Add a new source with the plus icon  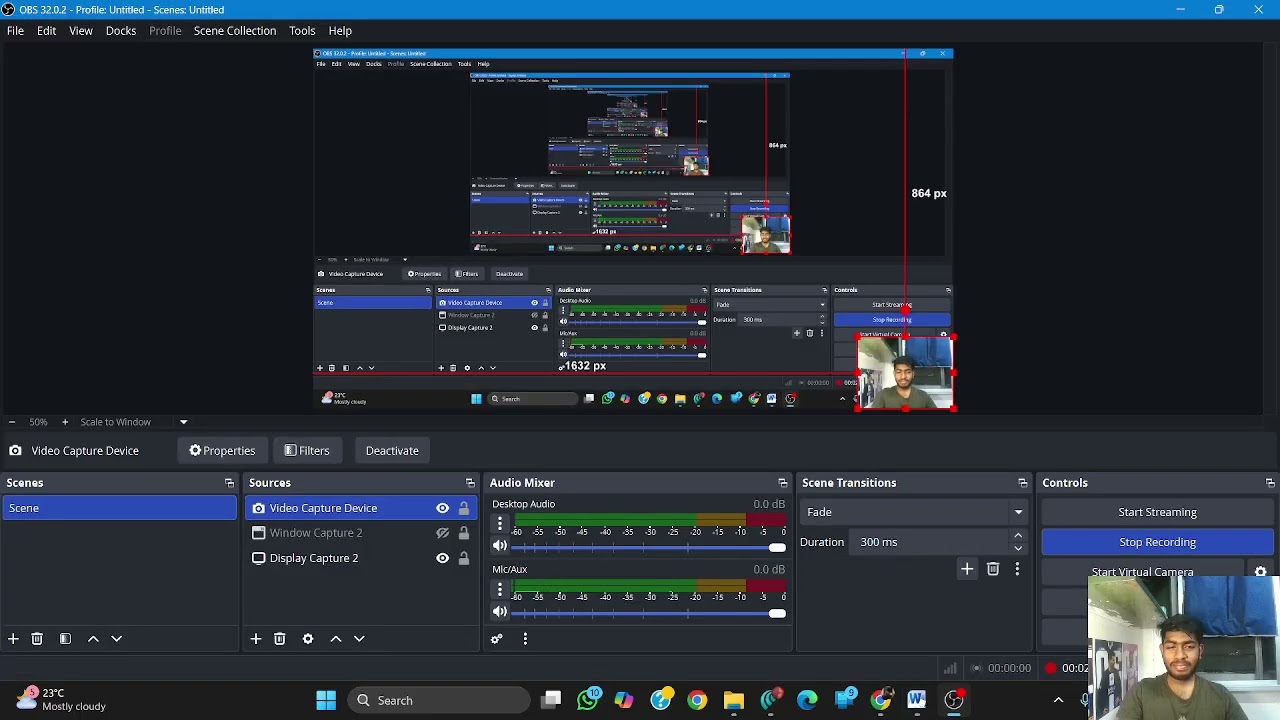pos(256,639)
